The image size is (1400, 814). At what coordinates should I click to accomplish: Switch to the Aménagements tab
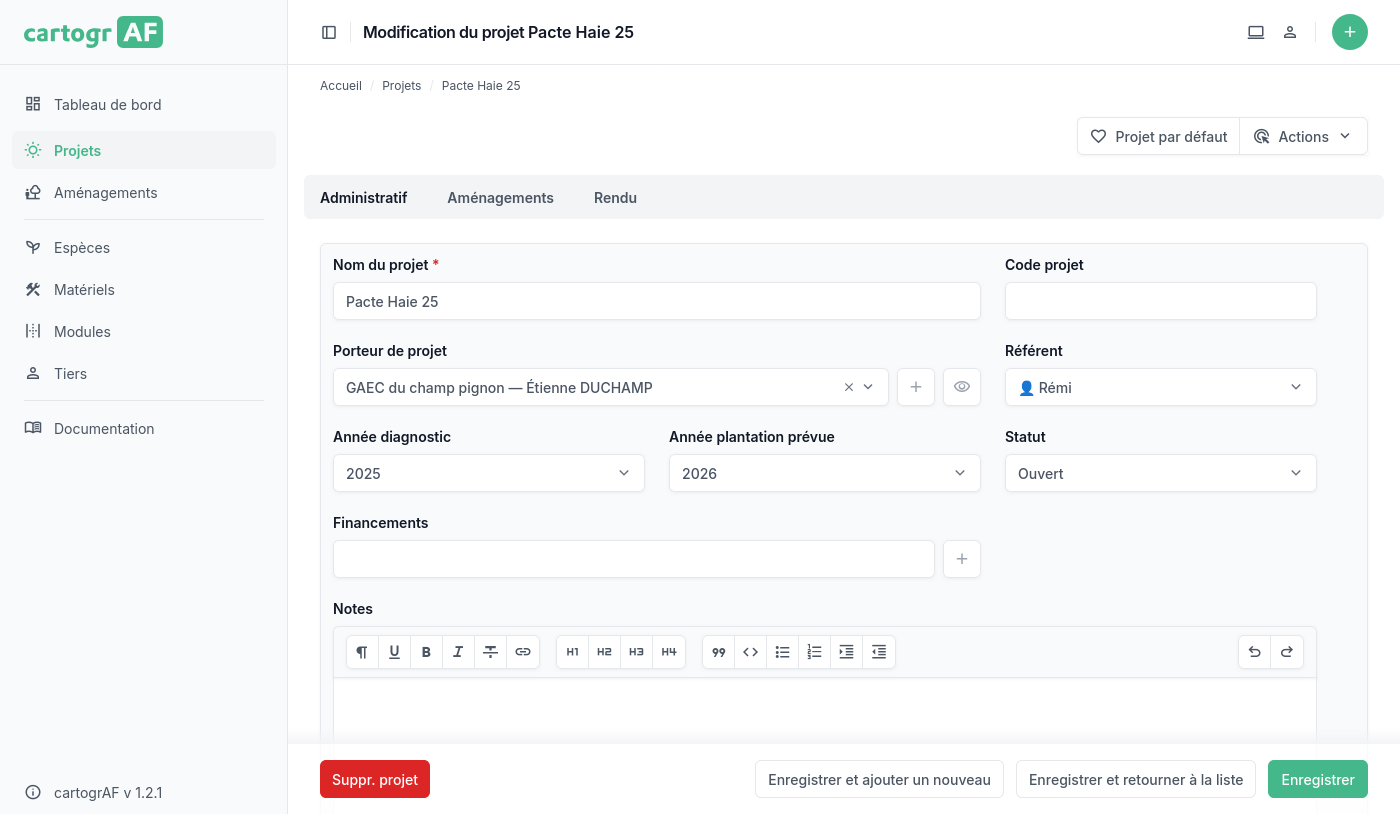tap(500, 198)
